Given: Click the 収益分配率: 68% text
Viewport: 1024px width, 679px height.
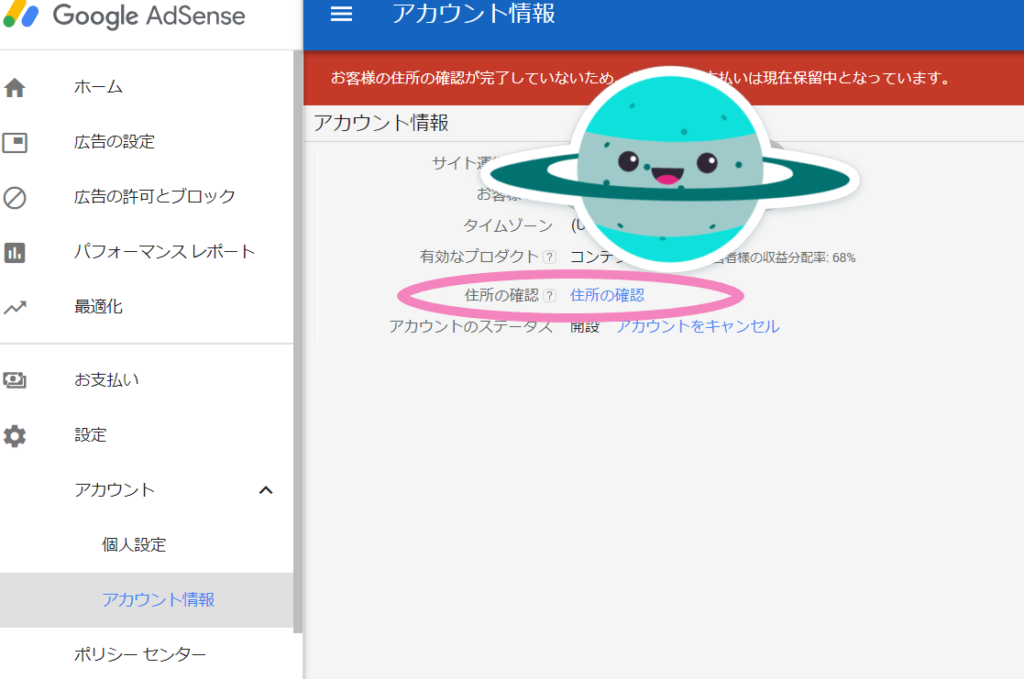Looking at the screenshot, I should click(810, 258).
